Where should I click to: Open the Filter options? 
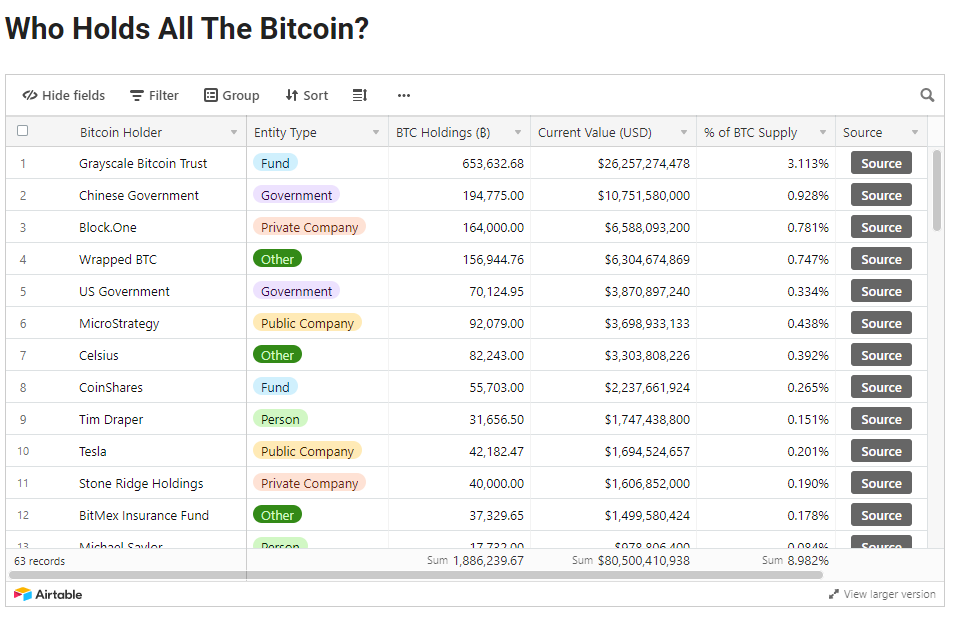pos(154,95)
